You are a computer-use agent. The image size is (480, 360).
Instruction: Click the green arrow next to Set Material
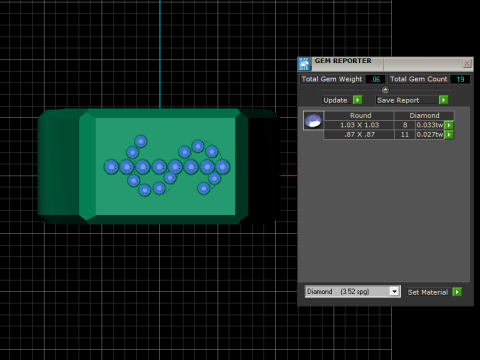click(457, 292)
